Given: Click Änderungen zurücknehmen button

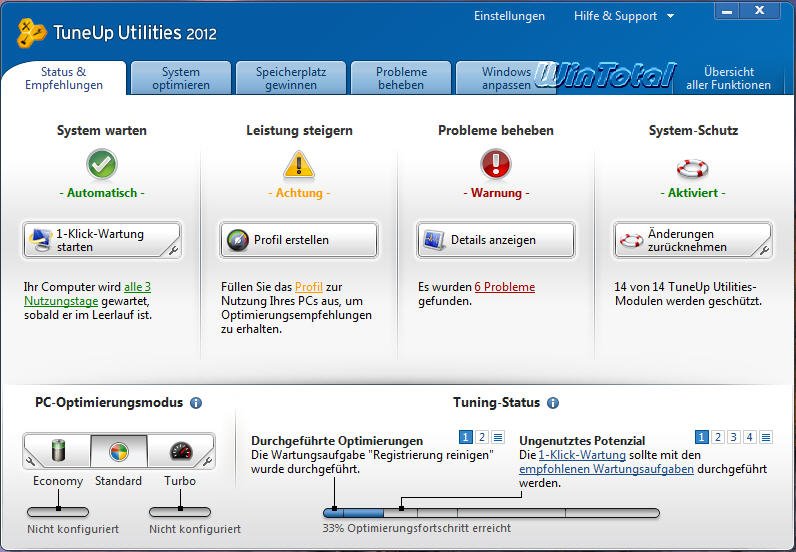Looking at the screenshot, I should coord(692,240).
